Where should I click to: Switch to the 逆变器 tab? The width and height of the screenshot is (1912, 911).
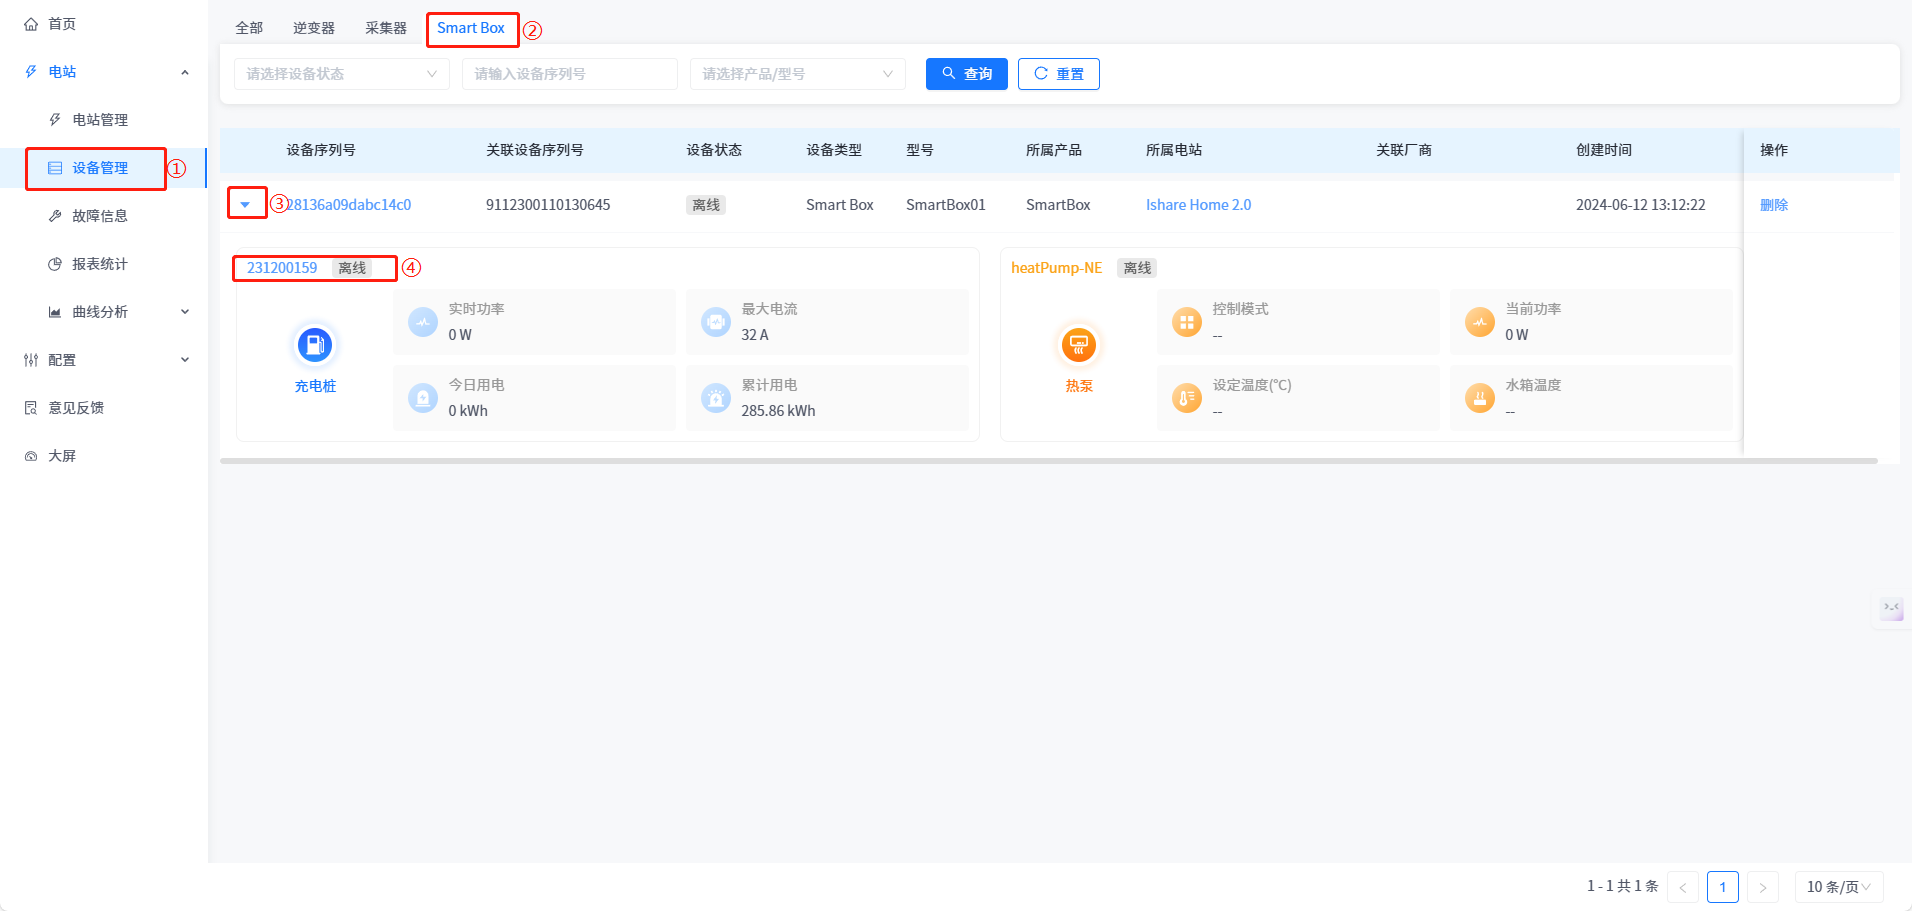click(314, 28)
